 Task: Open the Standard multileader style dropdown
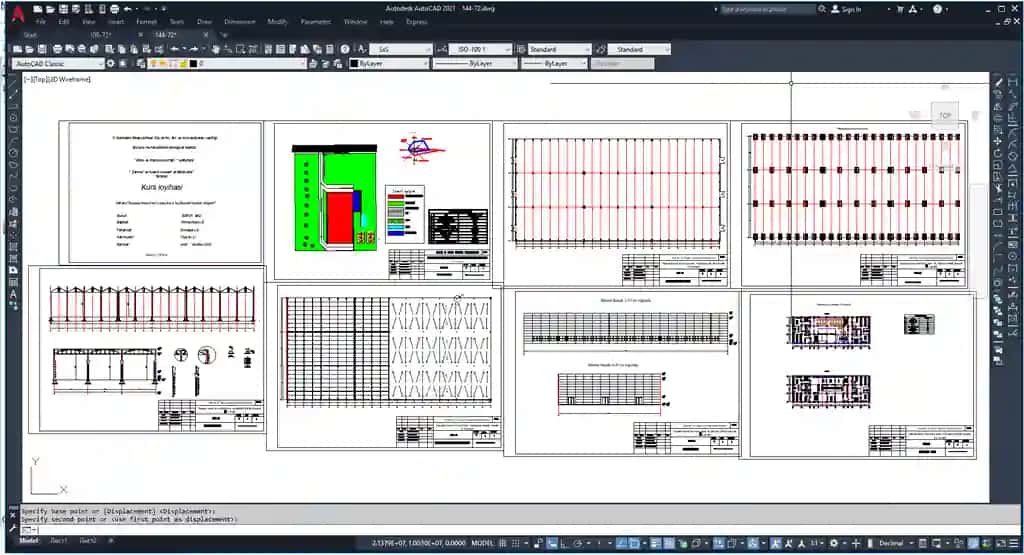(x=639, y=49)
